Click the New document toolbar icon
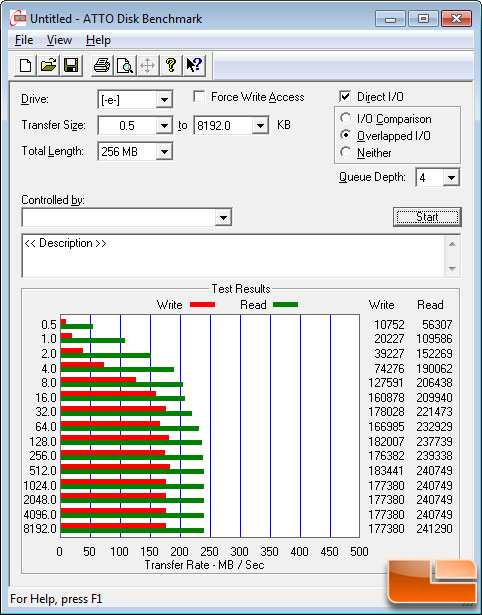Image resolution: width=482 pixels, height=615 pixels. point(25,65)
